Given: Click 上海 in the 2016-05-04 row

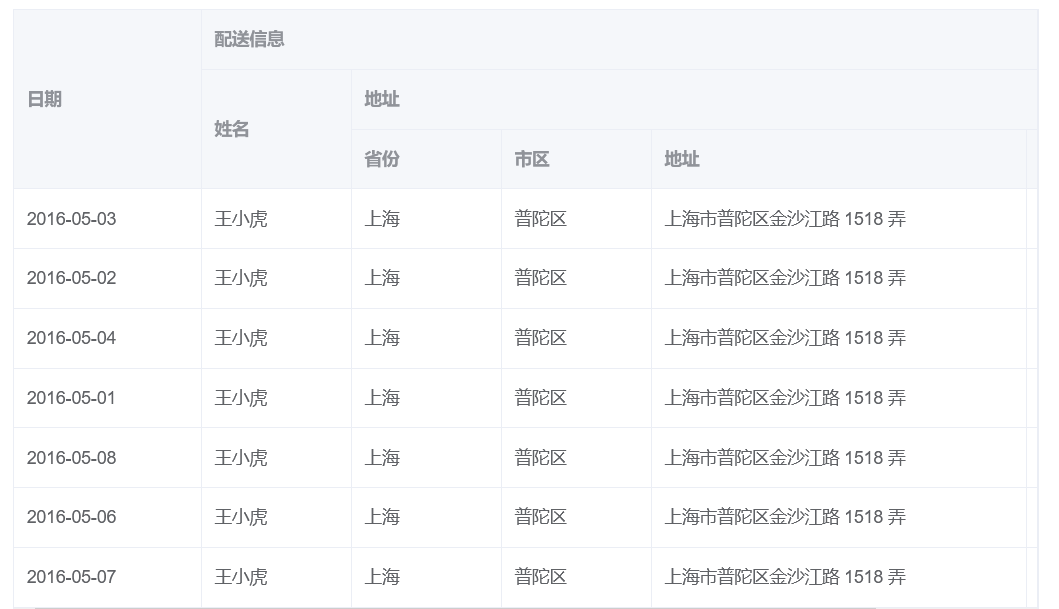Looking at the screenshot, I should (382, 338).
